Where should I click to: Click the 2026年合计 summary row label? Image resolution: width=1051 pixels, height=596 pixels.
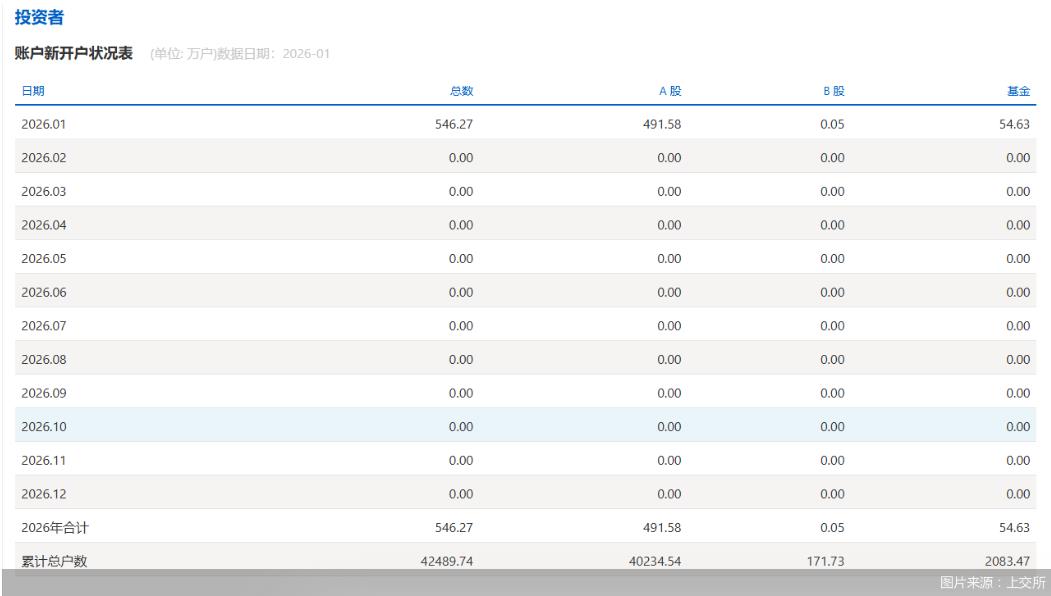(x=54, y=528)
